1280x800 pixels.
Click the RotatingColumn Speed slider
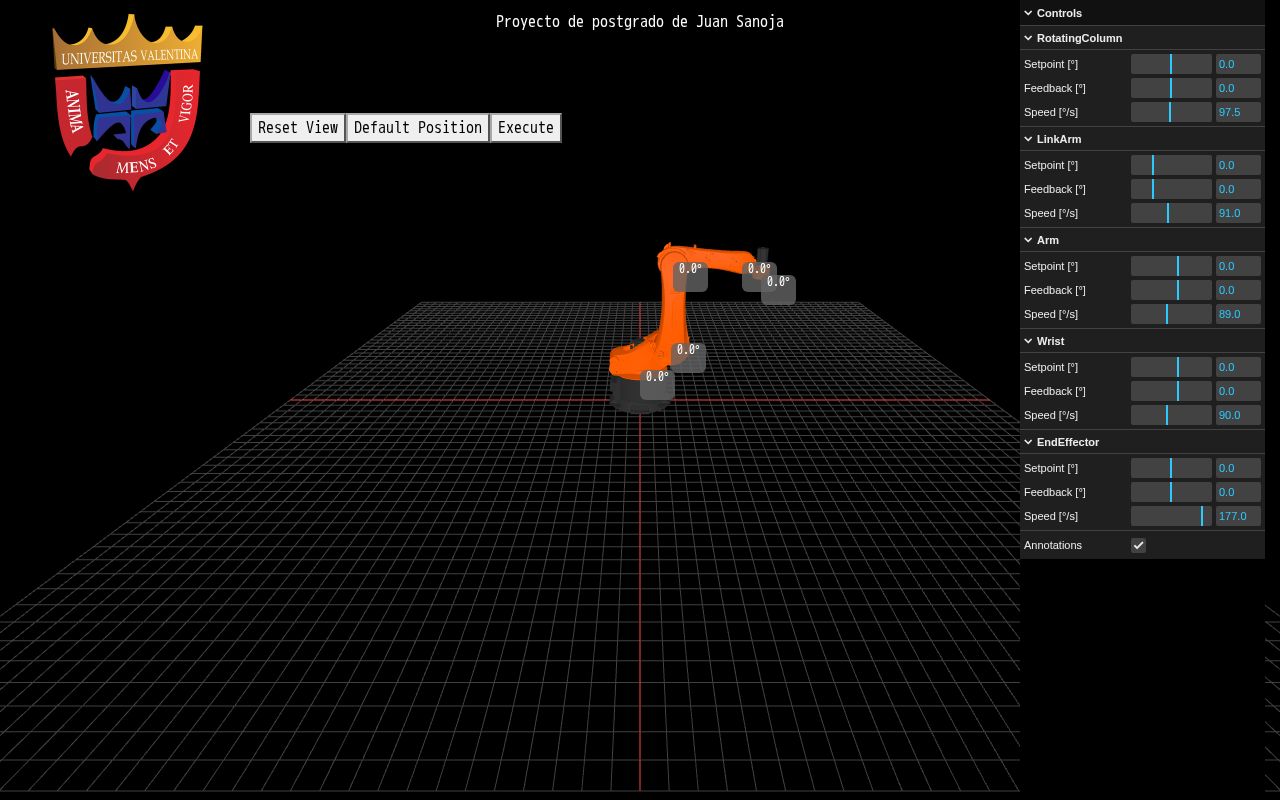pyautogui.click(x=1171, y=112)
